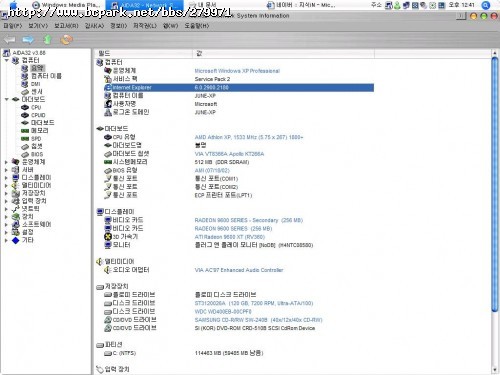Click the SPD memory icon in tree
Viewport: 500px width, 375px height.
click(25, 139)
